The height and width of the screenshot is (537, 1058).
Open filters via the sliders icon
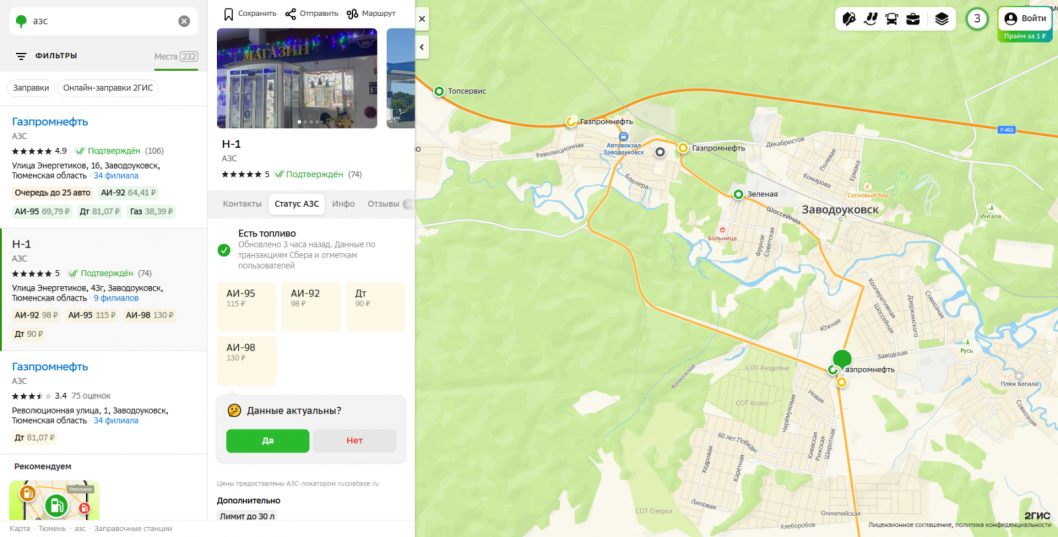(x=21, y=56)
